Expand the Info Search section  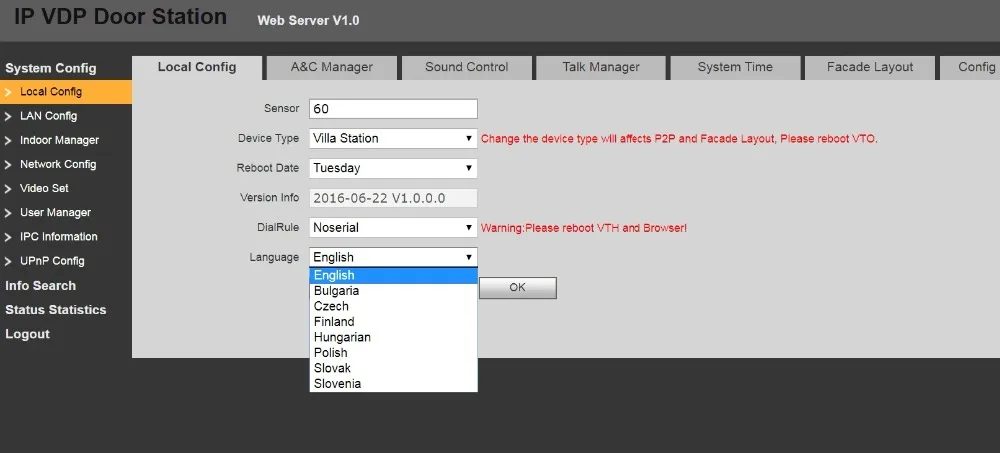[40, 286]
